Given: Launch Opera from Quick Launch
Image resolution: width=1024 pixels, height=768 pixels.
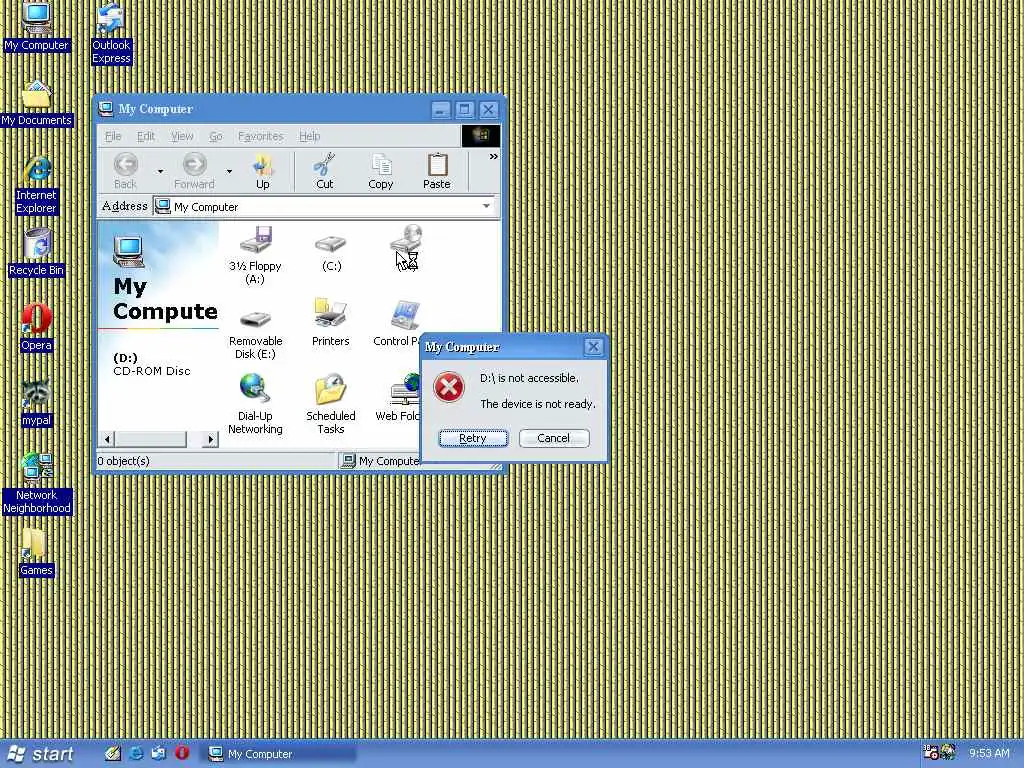Looking at the screenshot, I should [x=182, y=754].
